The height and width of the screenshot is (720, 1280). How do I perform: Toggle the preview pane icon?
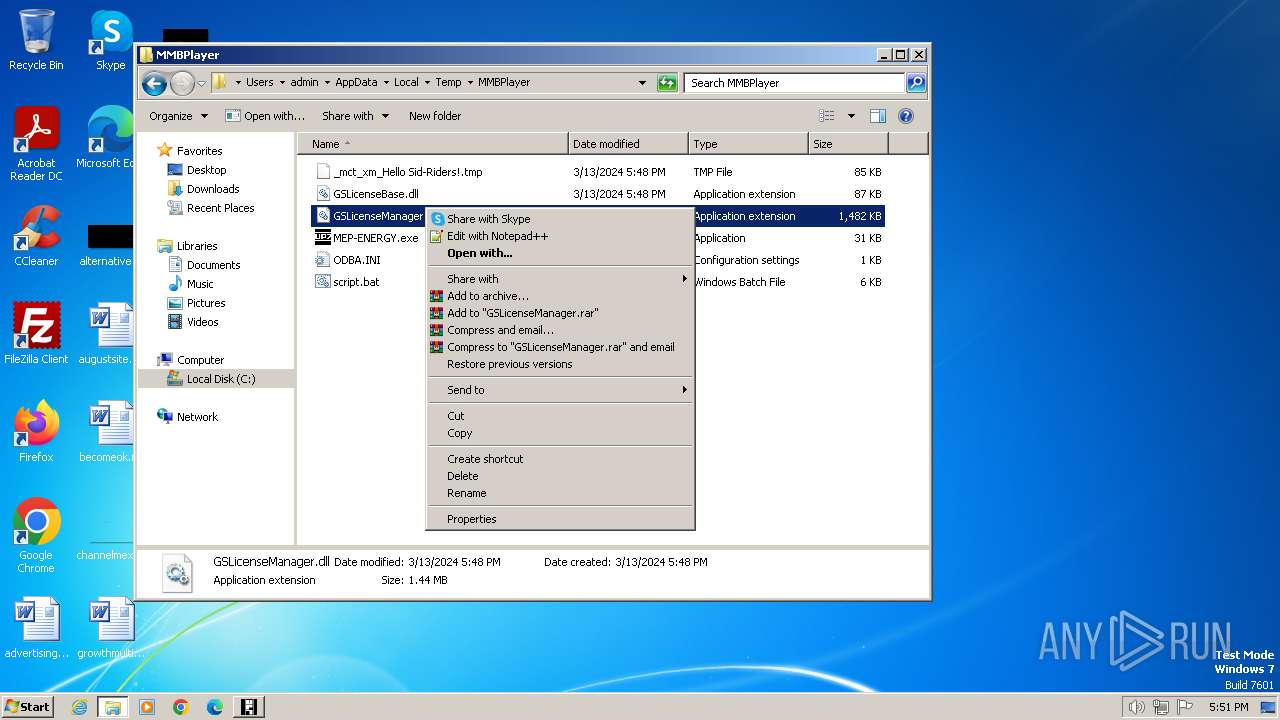[877, 116]
